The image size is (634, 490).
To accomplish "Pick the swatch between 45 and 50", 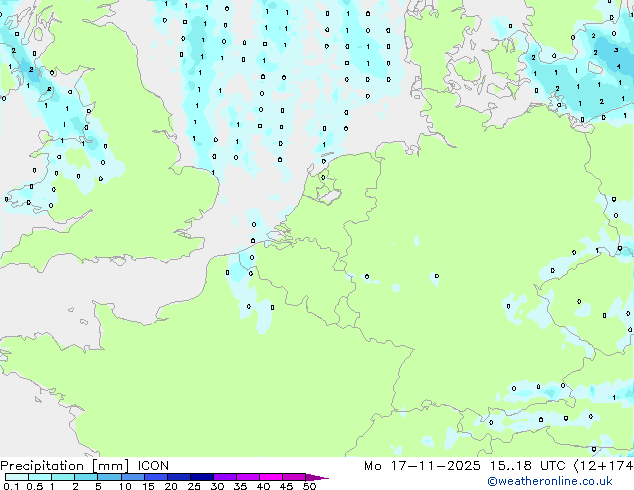I will pos(294,477).
